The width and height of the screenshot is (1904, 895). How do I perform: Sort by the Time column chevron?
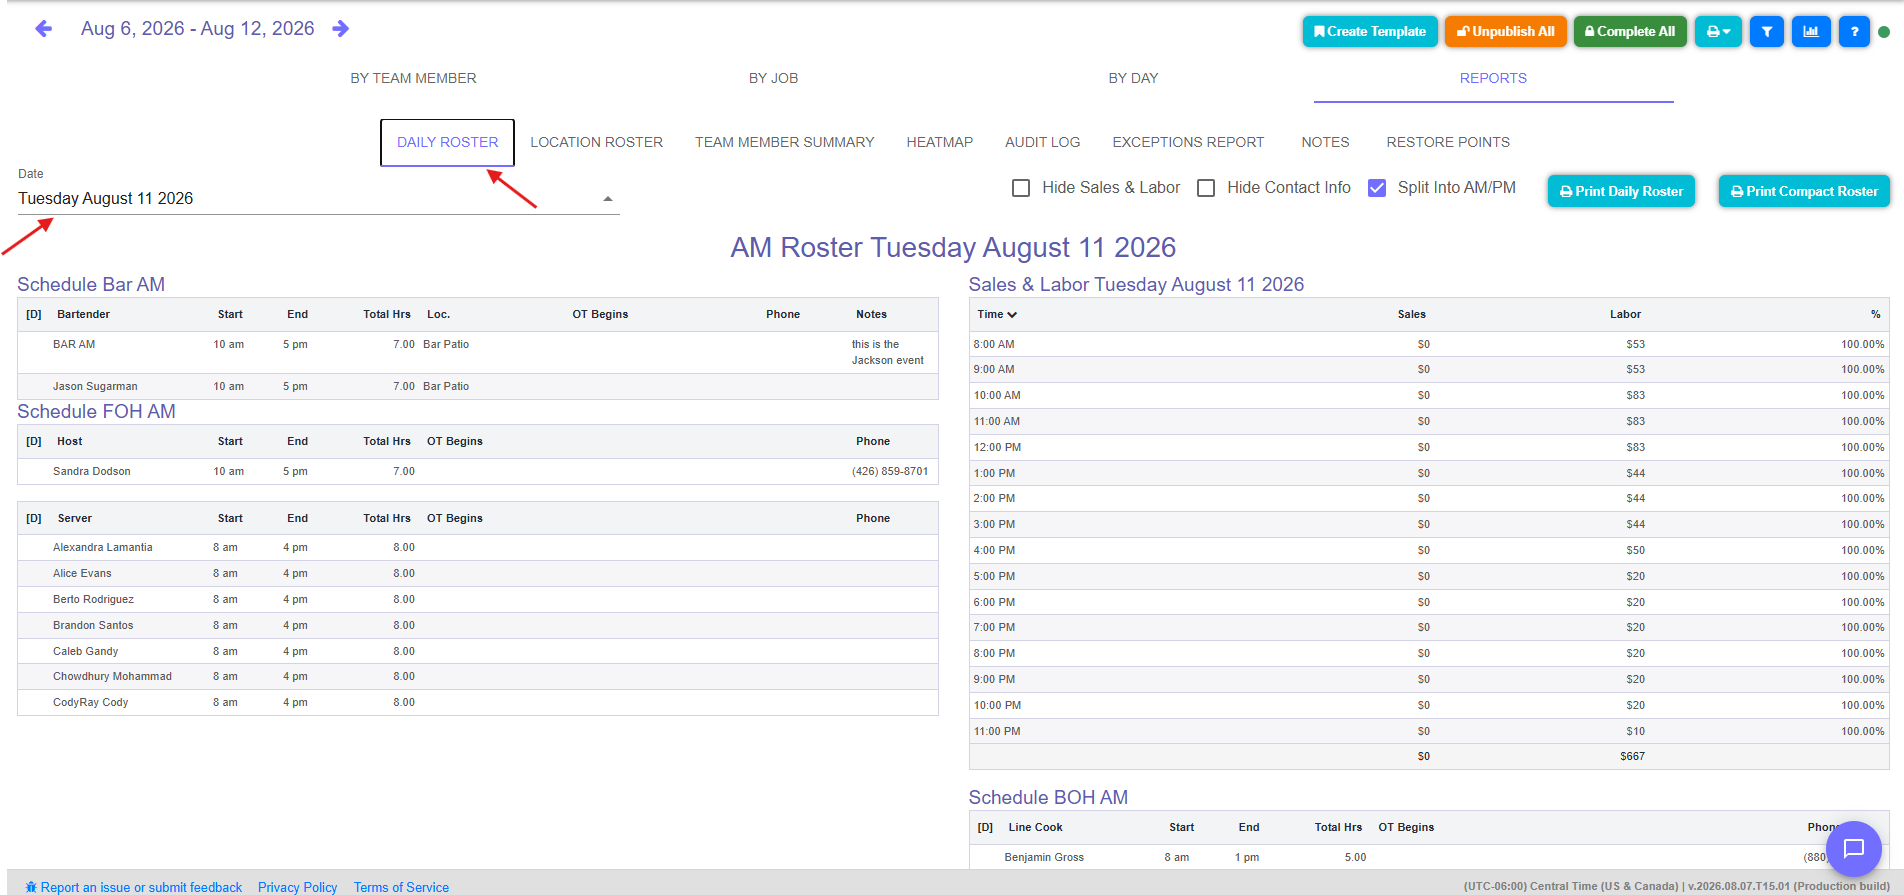tap(1012, 315)
